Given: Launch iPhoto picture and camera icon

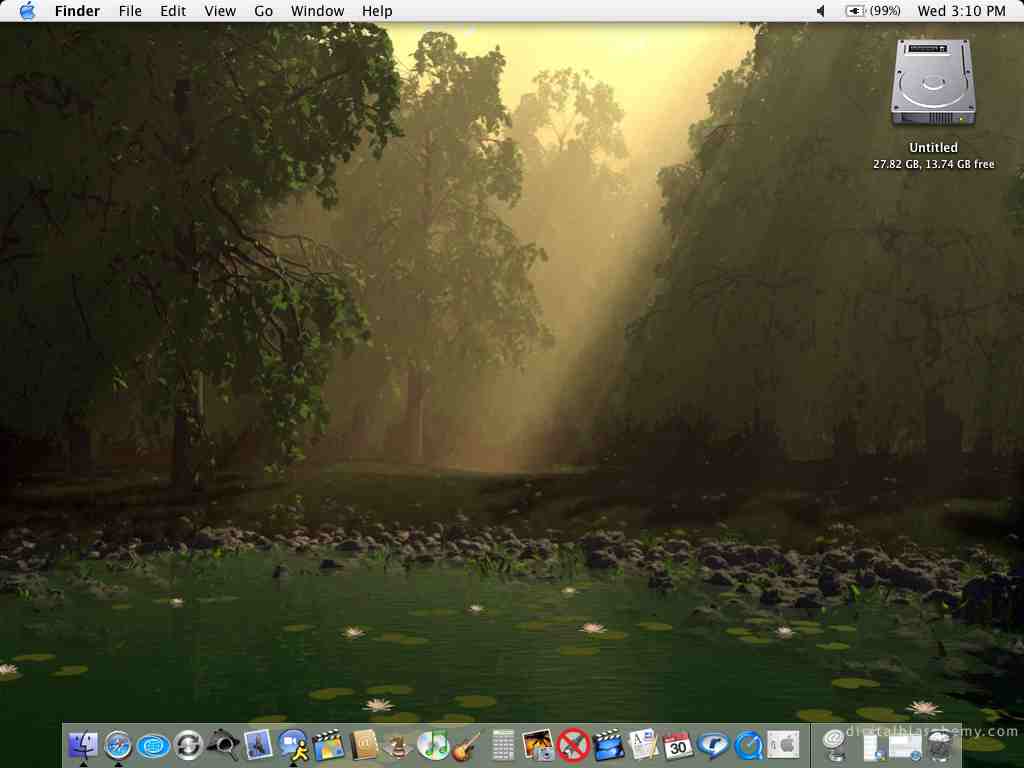Looking at the screenshot, I should (x=538, y=745).
